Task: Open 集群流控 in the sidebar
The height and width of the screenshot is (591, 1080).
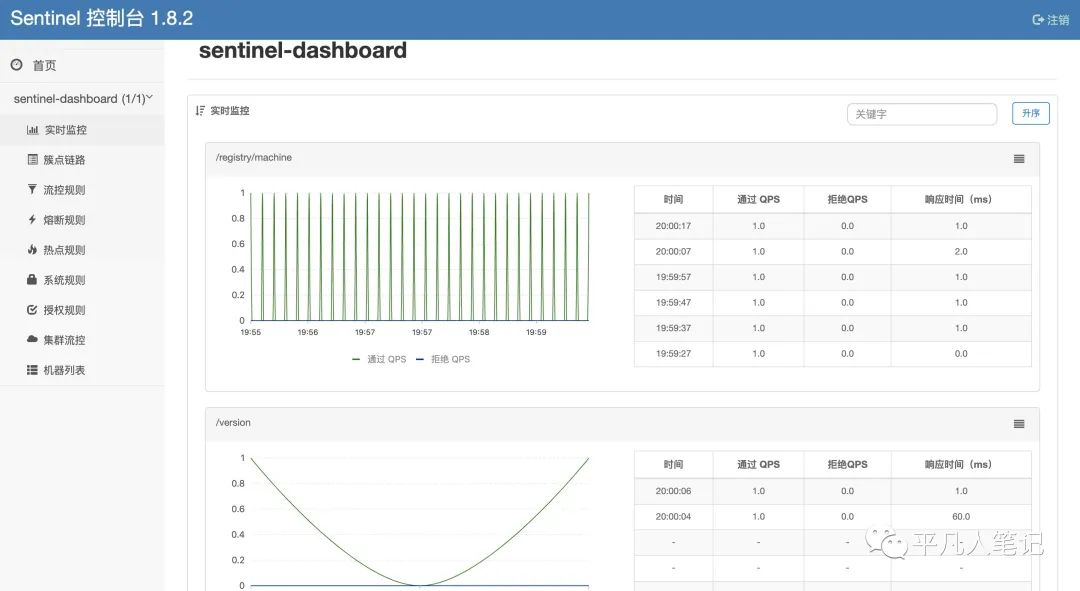Action: click(x=82, y=340)
